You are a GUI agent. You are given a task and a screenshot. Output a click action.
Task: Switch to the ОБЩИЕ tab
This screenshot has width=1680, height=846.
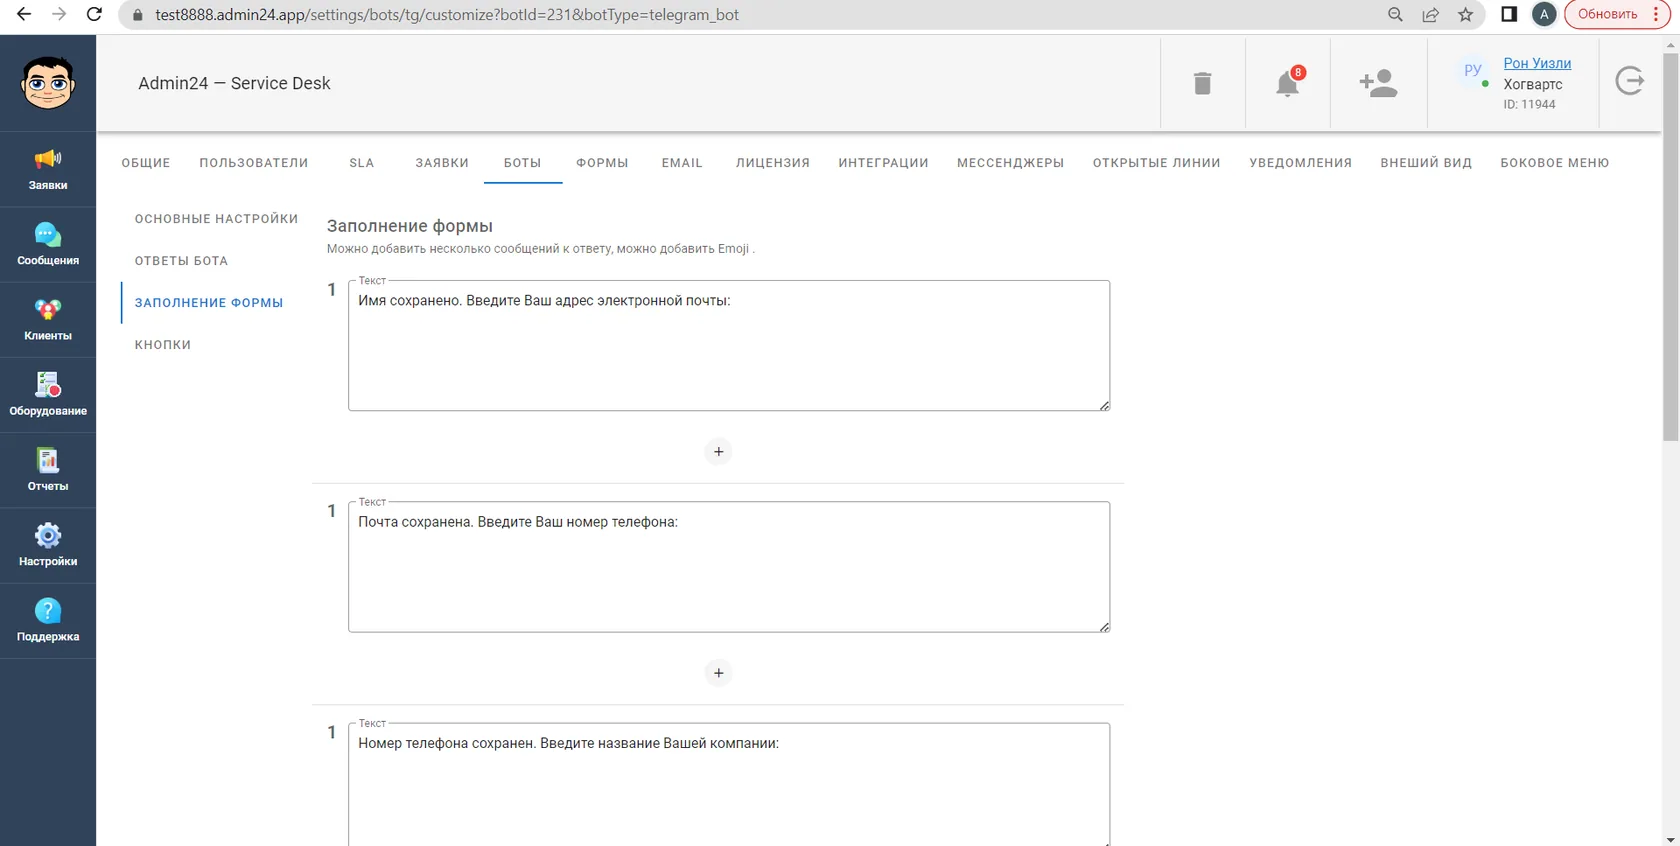click(146, 163)
